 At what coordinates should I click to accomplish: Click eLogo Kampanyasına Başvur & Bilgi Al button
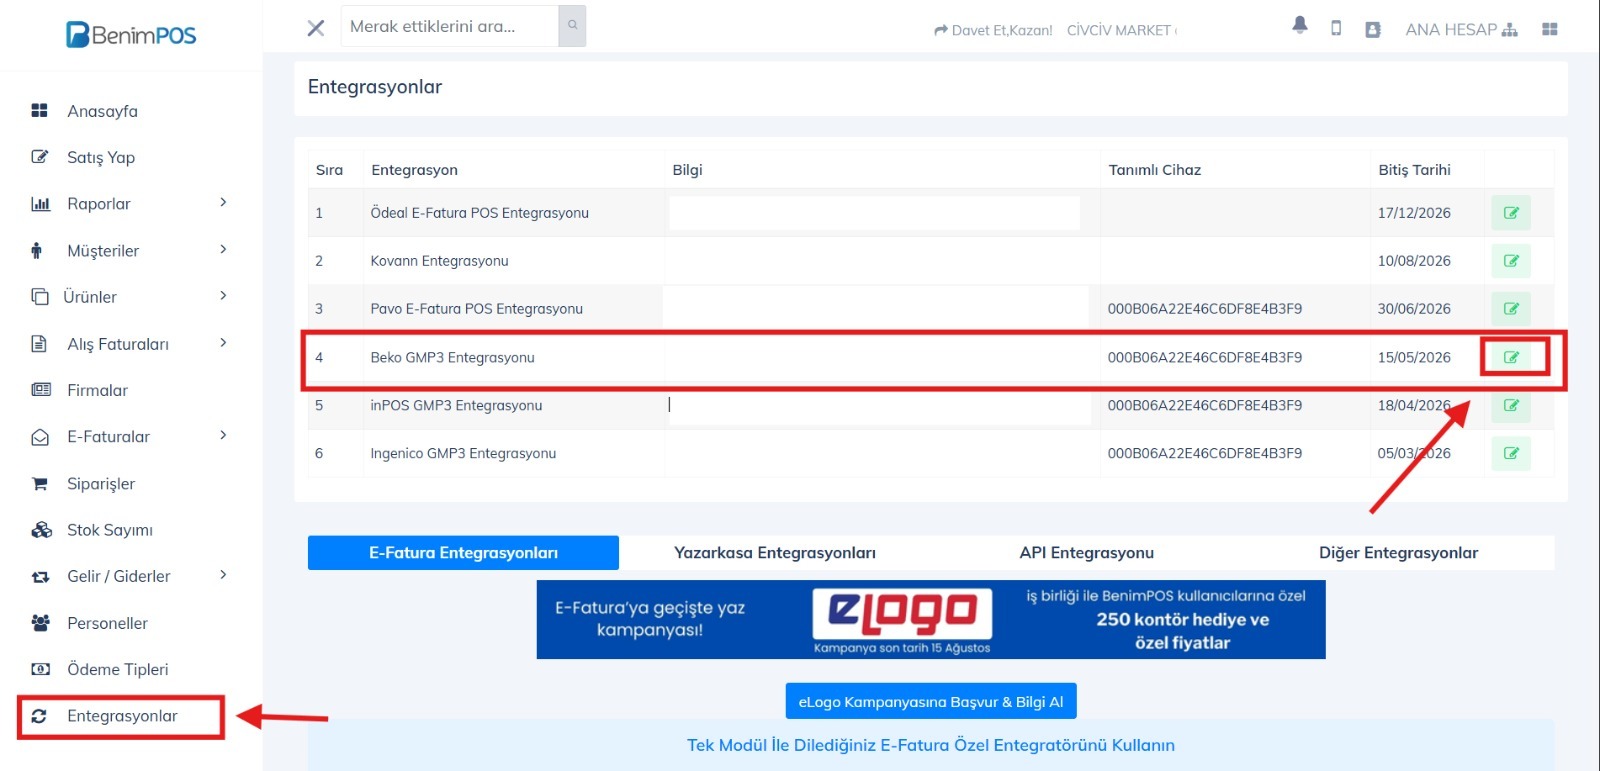[x=930, y=702]
